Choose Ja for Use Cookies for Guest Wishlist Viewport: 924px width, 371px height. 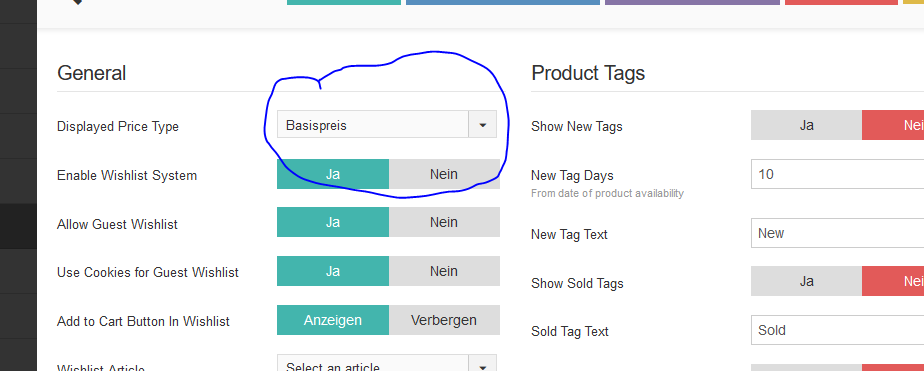click(x=333, y=271)
